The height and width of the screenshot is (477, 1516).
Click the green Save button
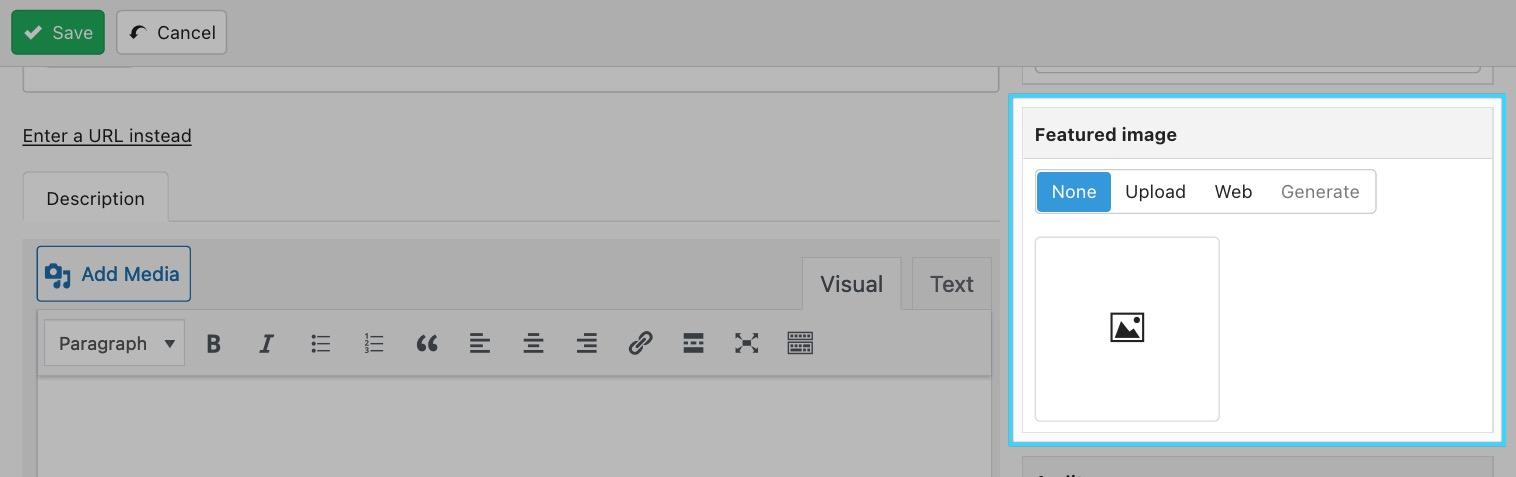coord(59,33)
